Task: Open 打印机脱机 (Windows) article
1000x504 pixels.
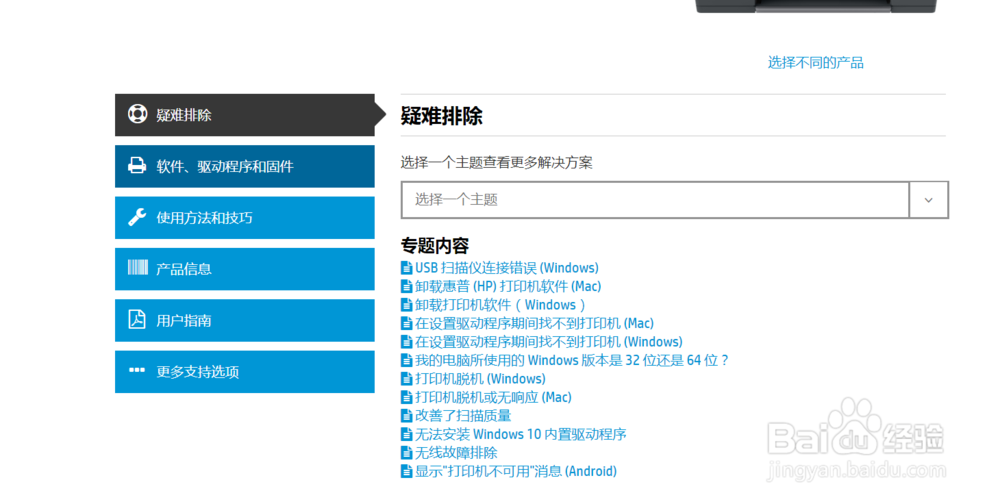Action: coord(480,379)
